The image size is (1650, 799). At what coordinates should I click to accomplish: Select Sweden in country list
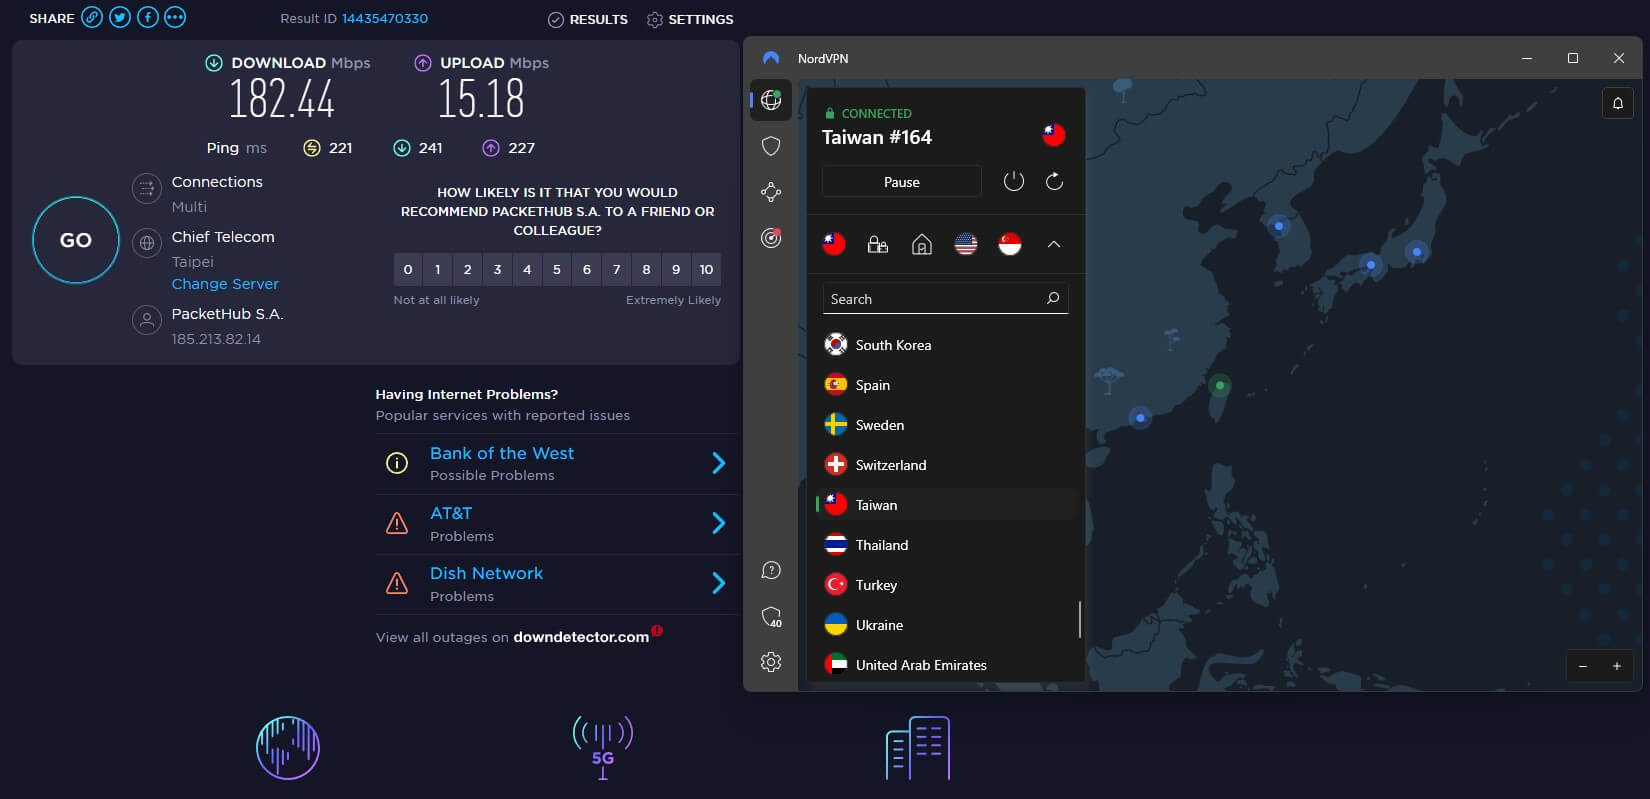945,425
